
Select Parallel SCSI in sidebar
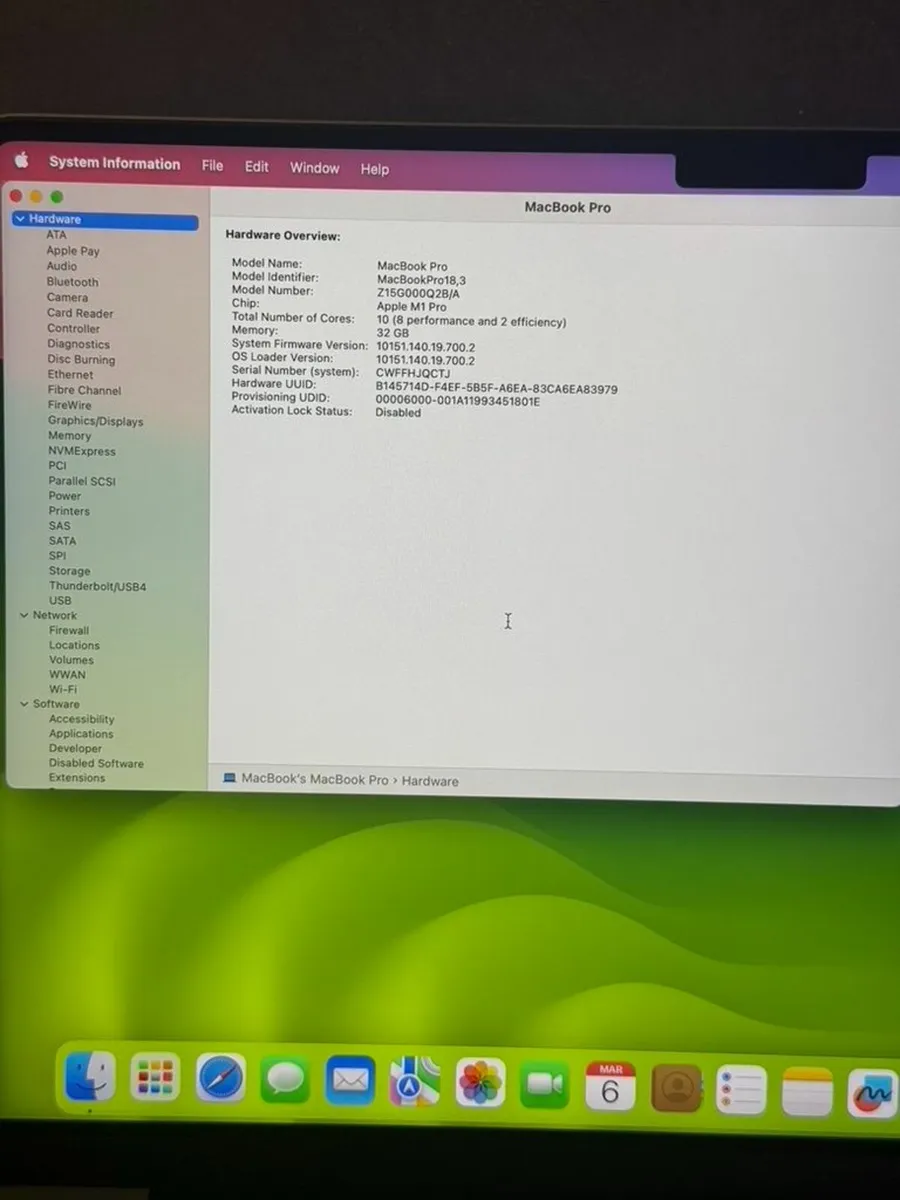(x=82, y=481)
